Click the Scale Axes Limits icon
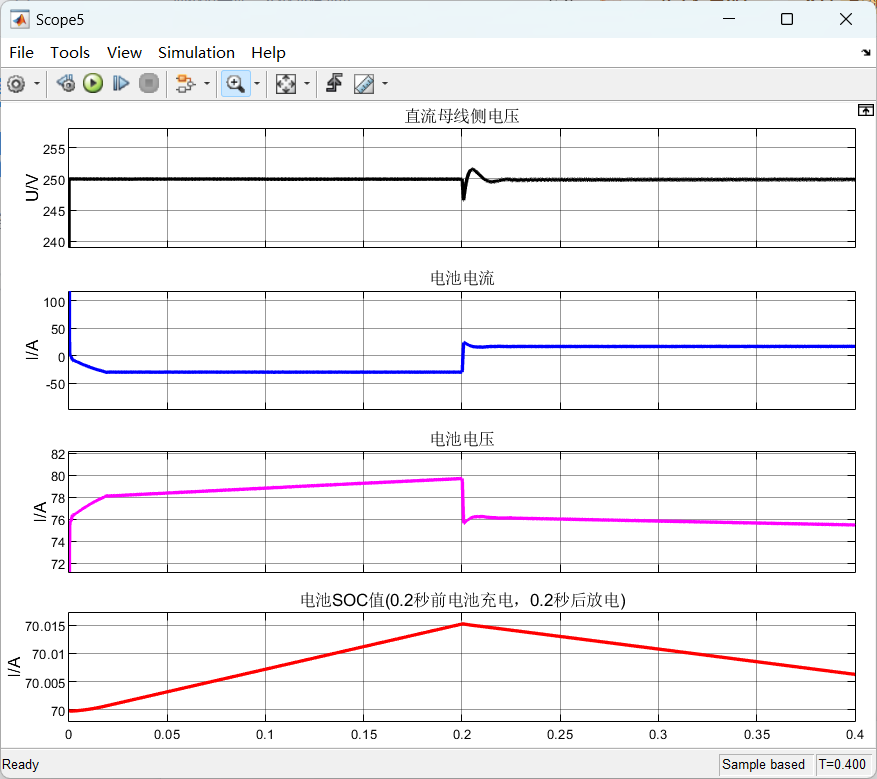This screenshot has height=779, width=877. coord(285,84)
